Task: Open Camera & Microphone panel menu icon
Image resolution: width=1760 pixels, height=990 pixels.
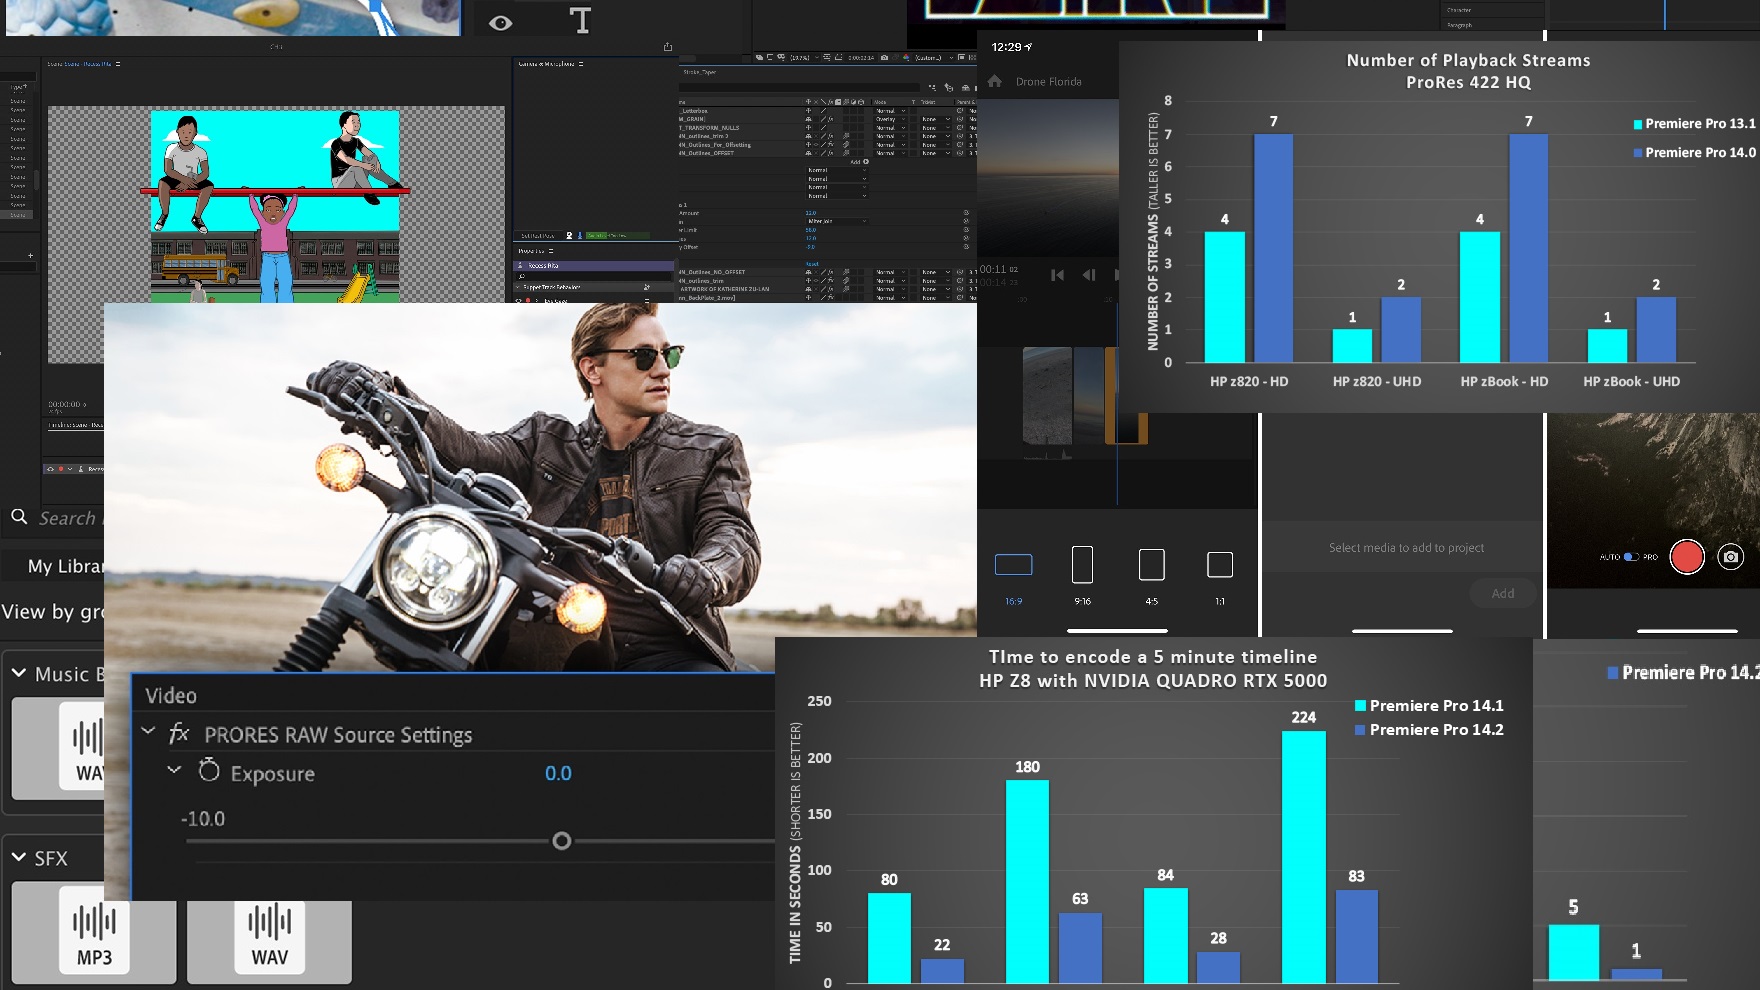Action: 581,64
